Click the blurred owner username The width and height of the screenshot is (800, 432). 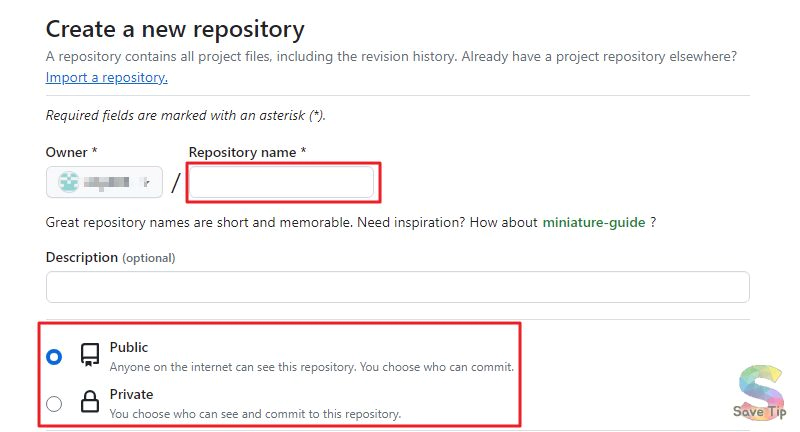tap(106, 182)
